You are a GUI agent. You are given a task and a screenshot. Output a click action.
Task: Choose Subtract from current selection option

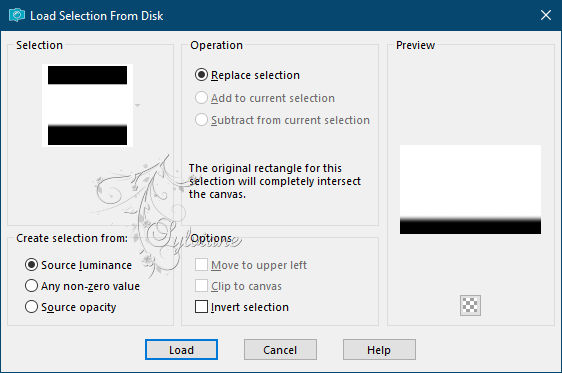click(201, 120)
